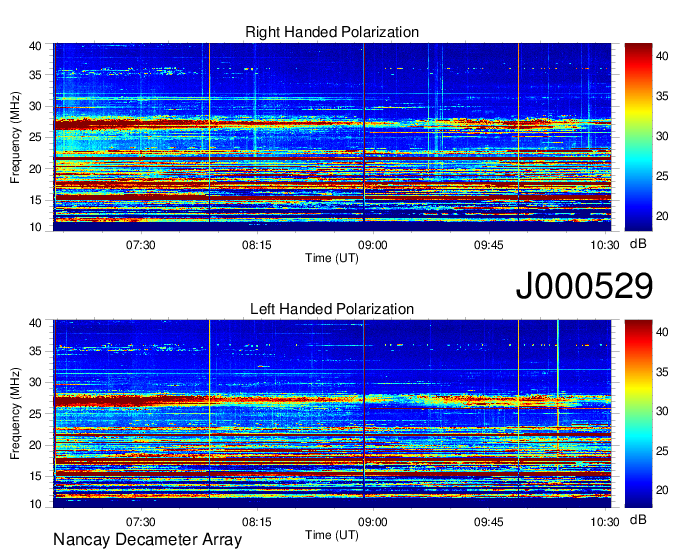Screen dimensions: 680x552
Task: Click the 25 frequency tick on Right Handed plot
Action: (x=35, y=137)
